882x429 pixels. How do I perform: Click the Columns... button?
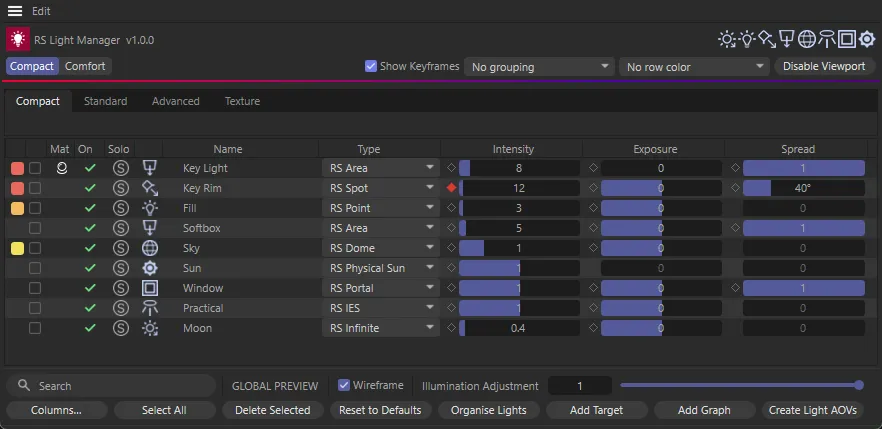[56, 410]
